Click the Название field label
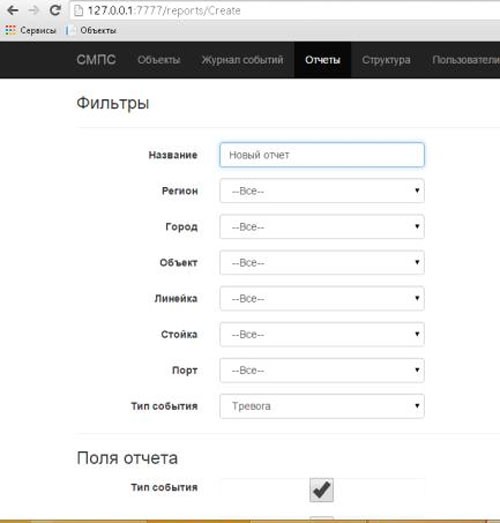This screenshot has width=500, height=523. [x=173, y=155]
